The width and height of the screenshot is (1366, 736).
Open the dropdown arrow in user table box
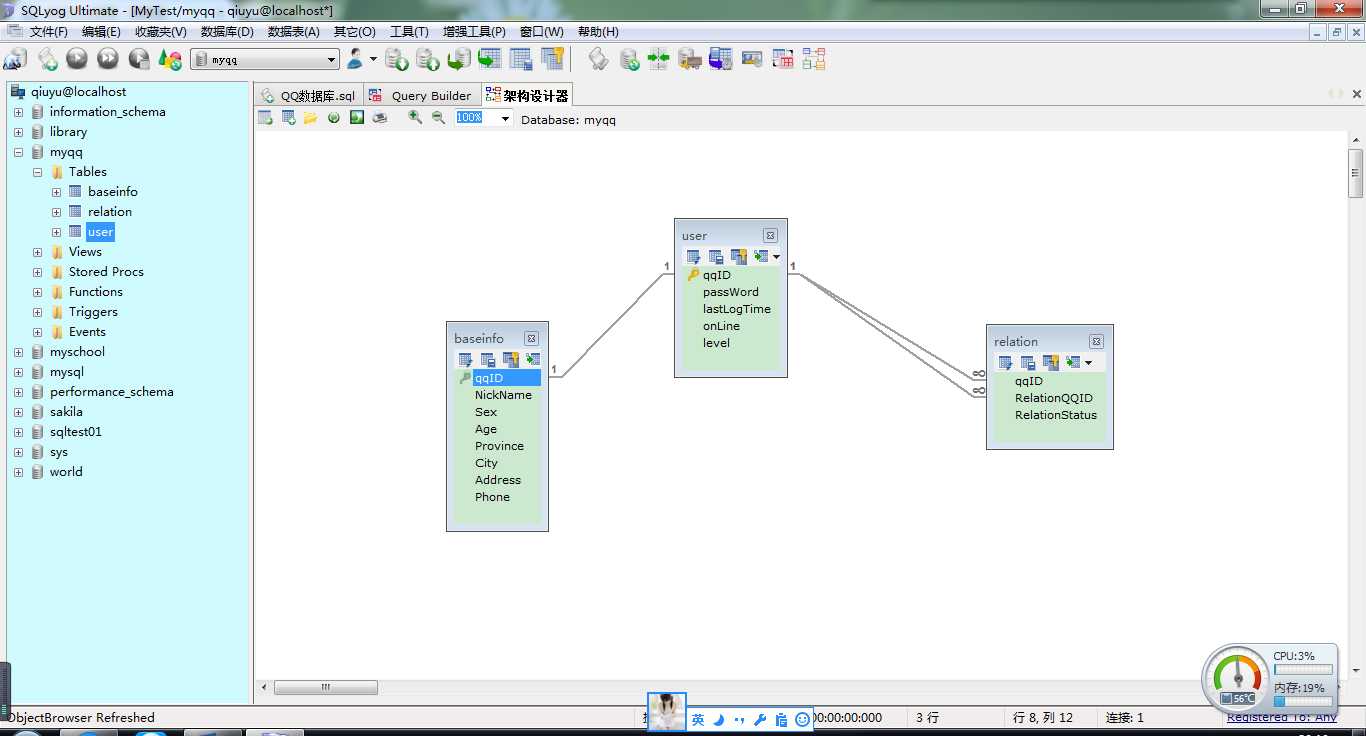[776, 257]
